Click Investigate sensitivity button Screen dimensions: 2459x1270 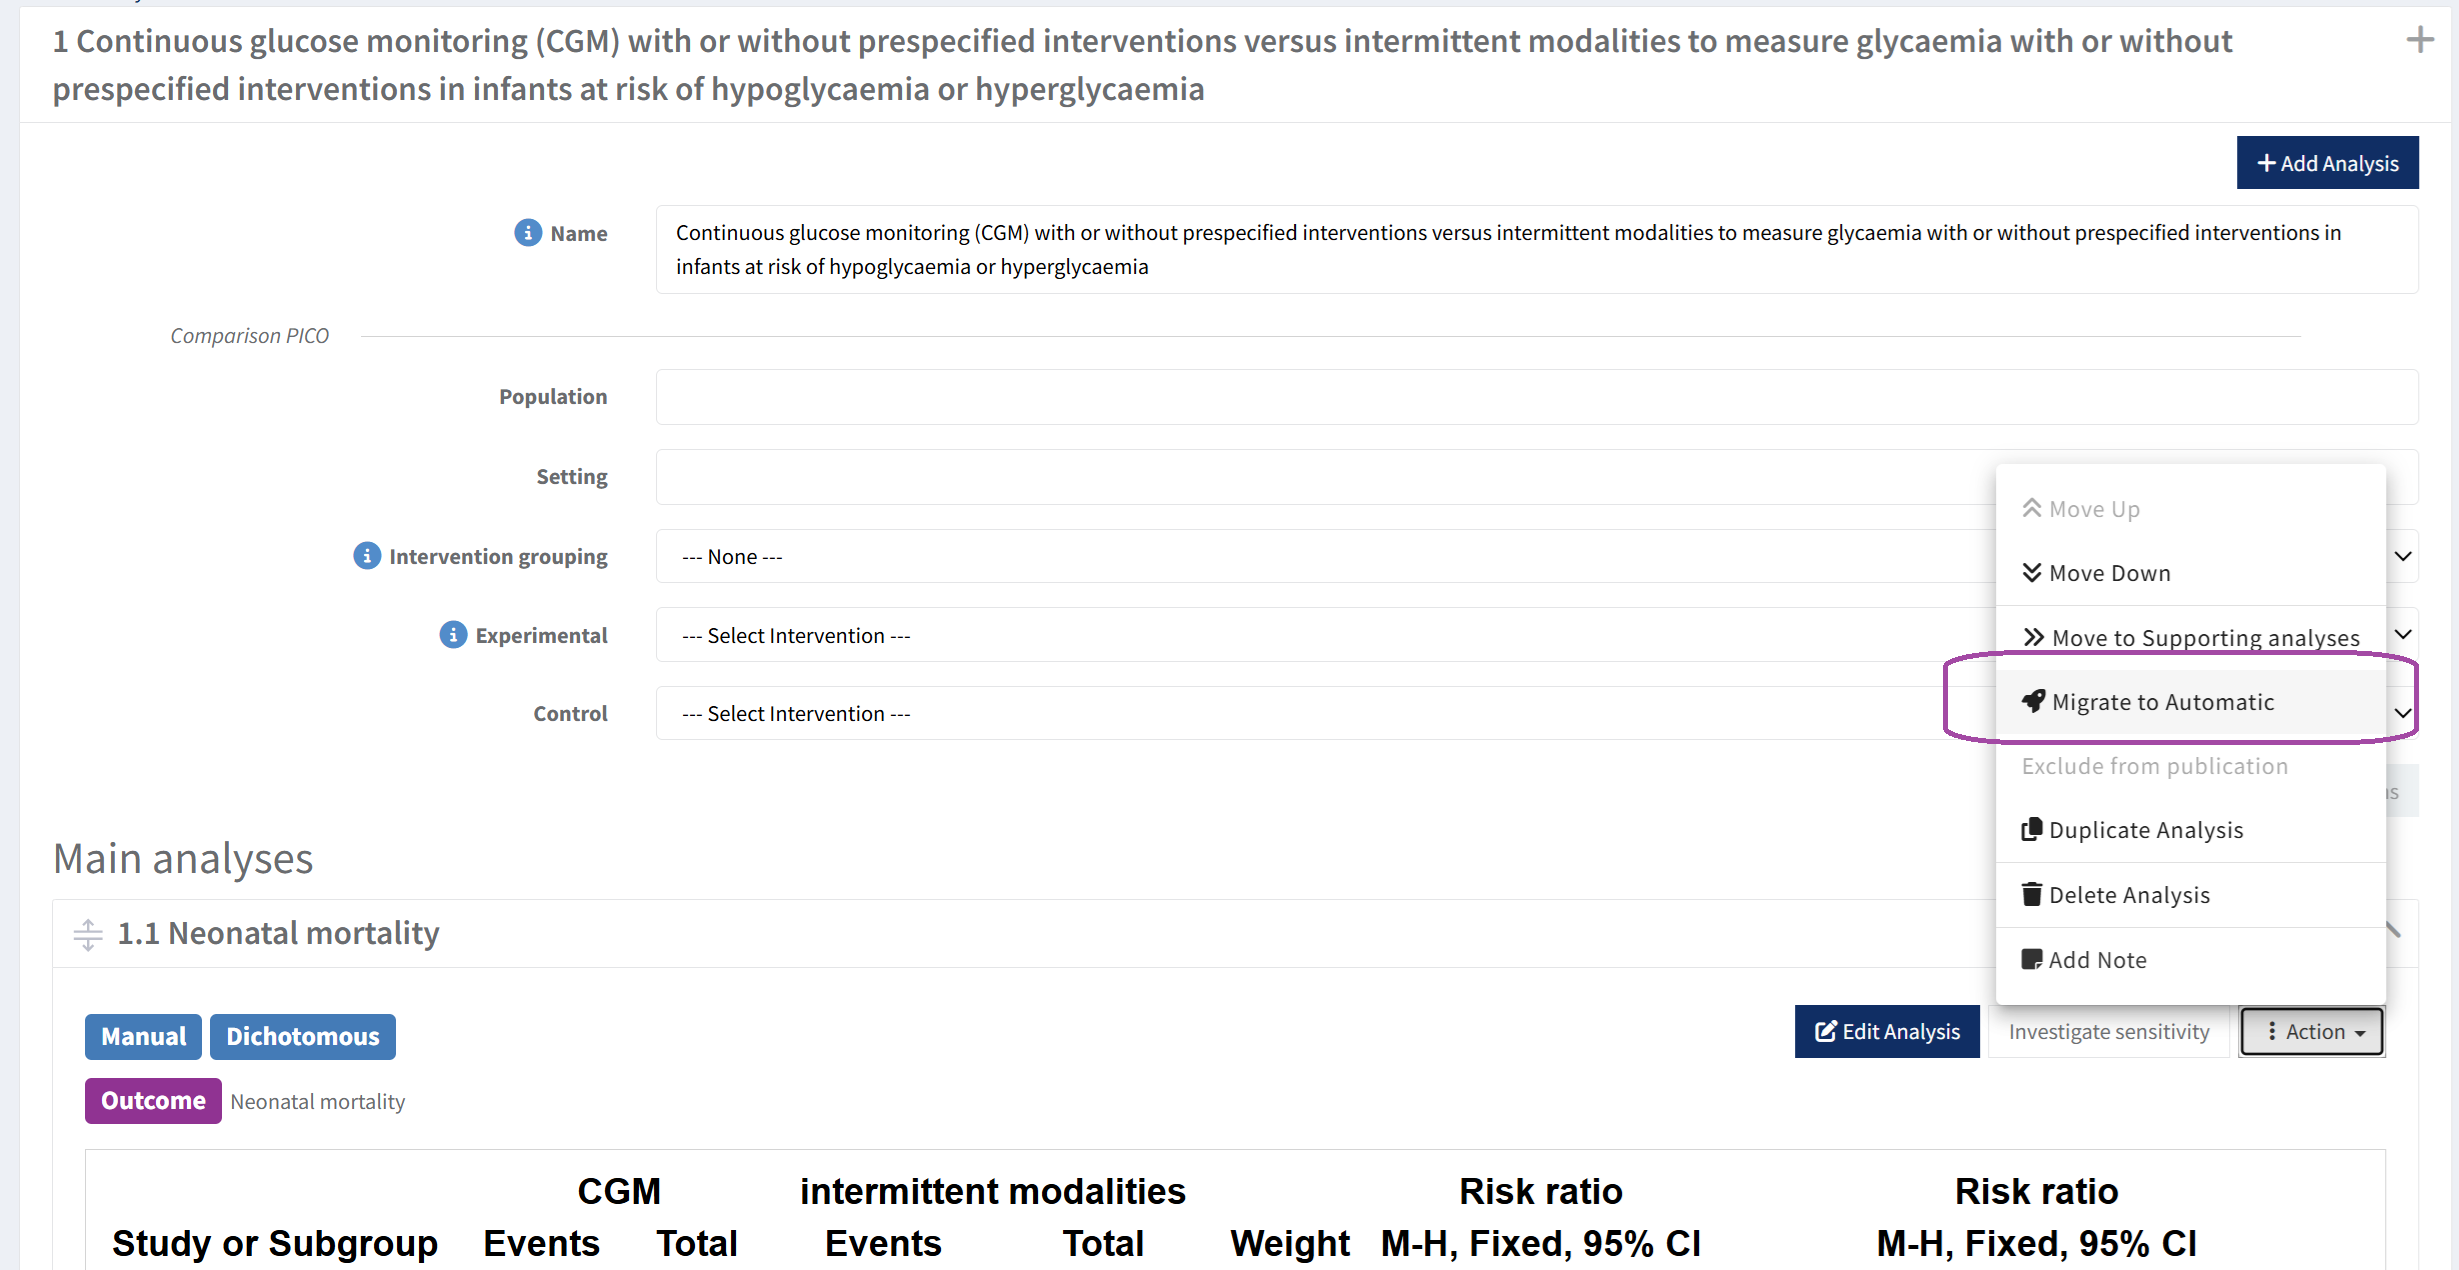(x=2109, y=1031)
